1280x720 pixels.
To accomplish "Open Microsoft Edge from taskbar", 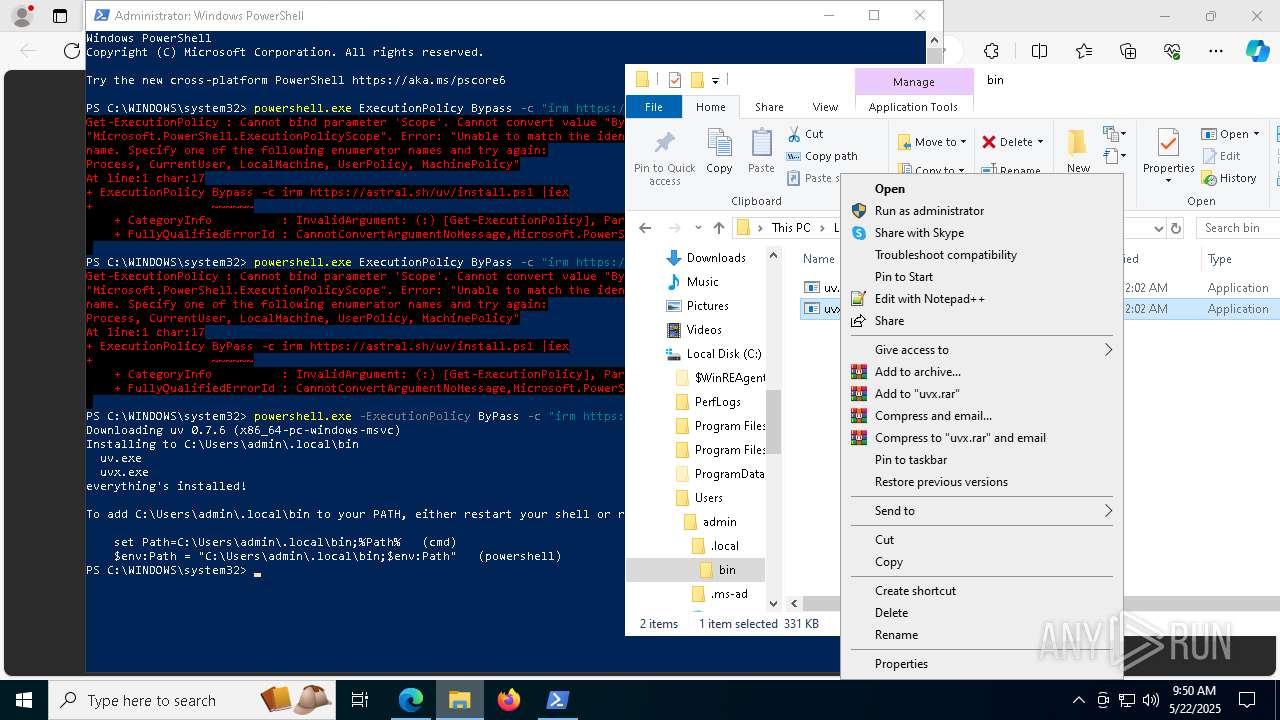I will tap(411, 700).
